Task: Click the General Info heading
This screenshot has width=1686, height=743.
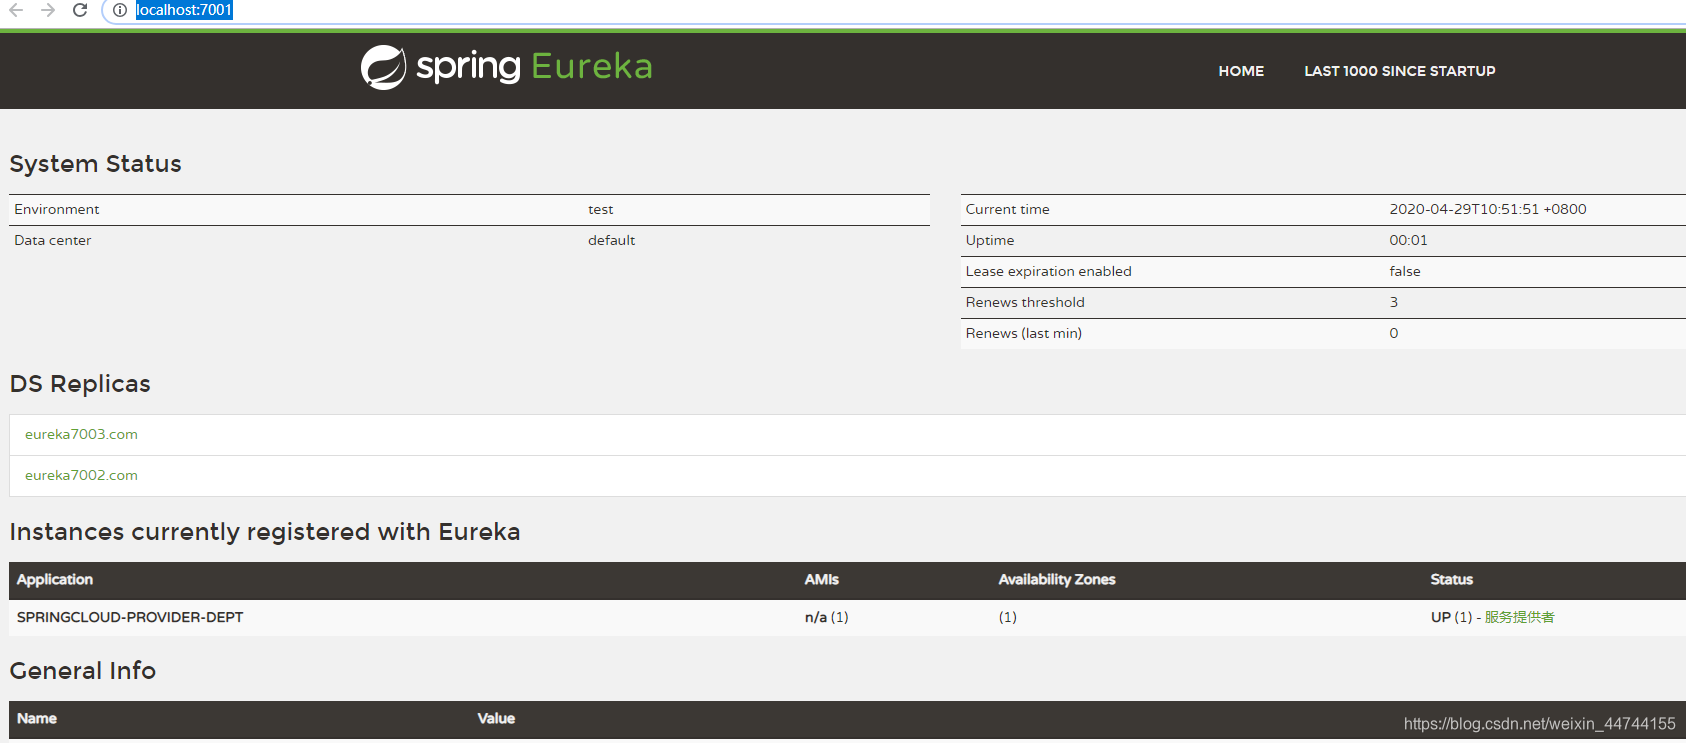Action: [82, 671]
